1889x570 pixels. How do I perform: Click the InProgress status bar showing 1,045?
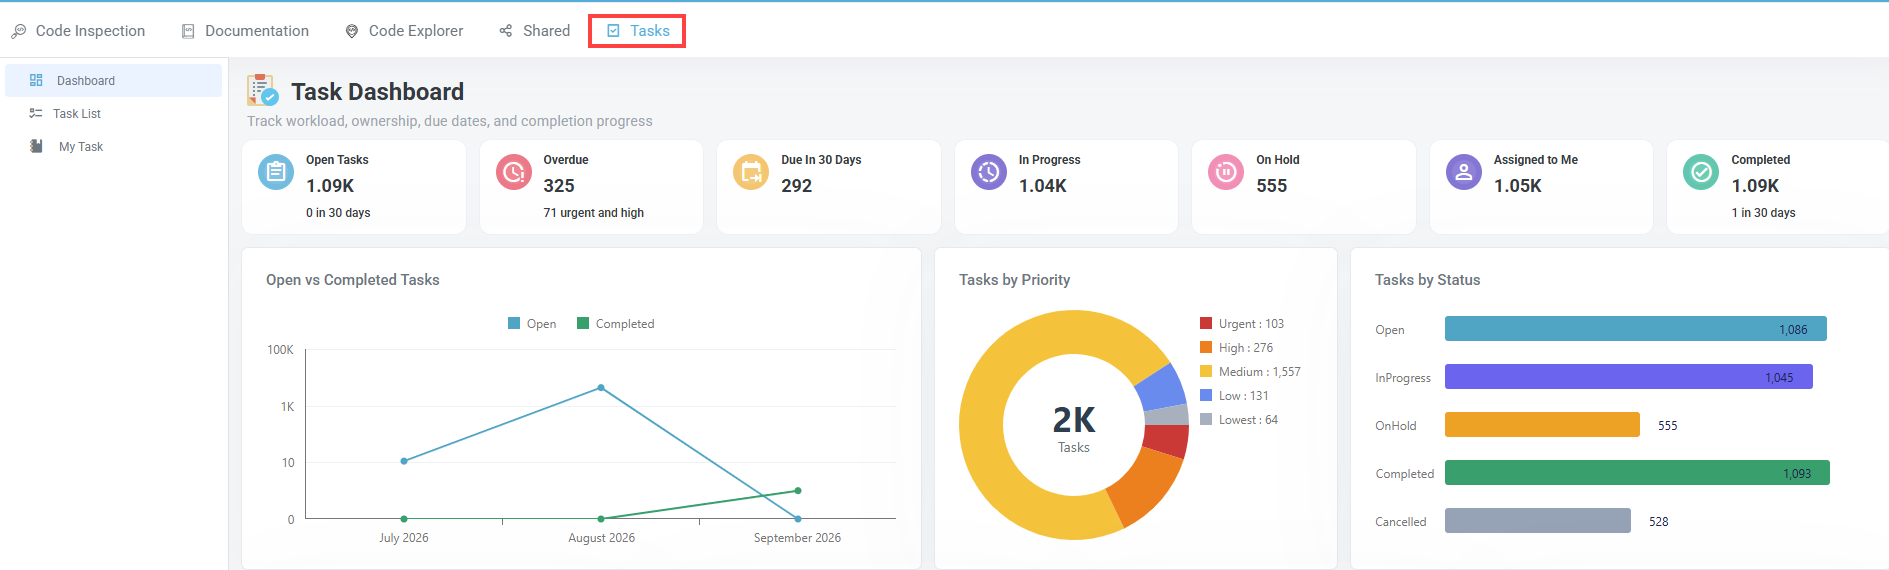coord(1629,377)
